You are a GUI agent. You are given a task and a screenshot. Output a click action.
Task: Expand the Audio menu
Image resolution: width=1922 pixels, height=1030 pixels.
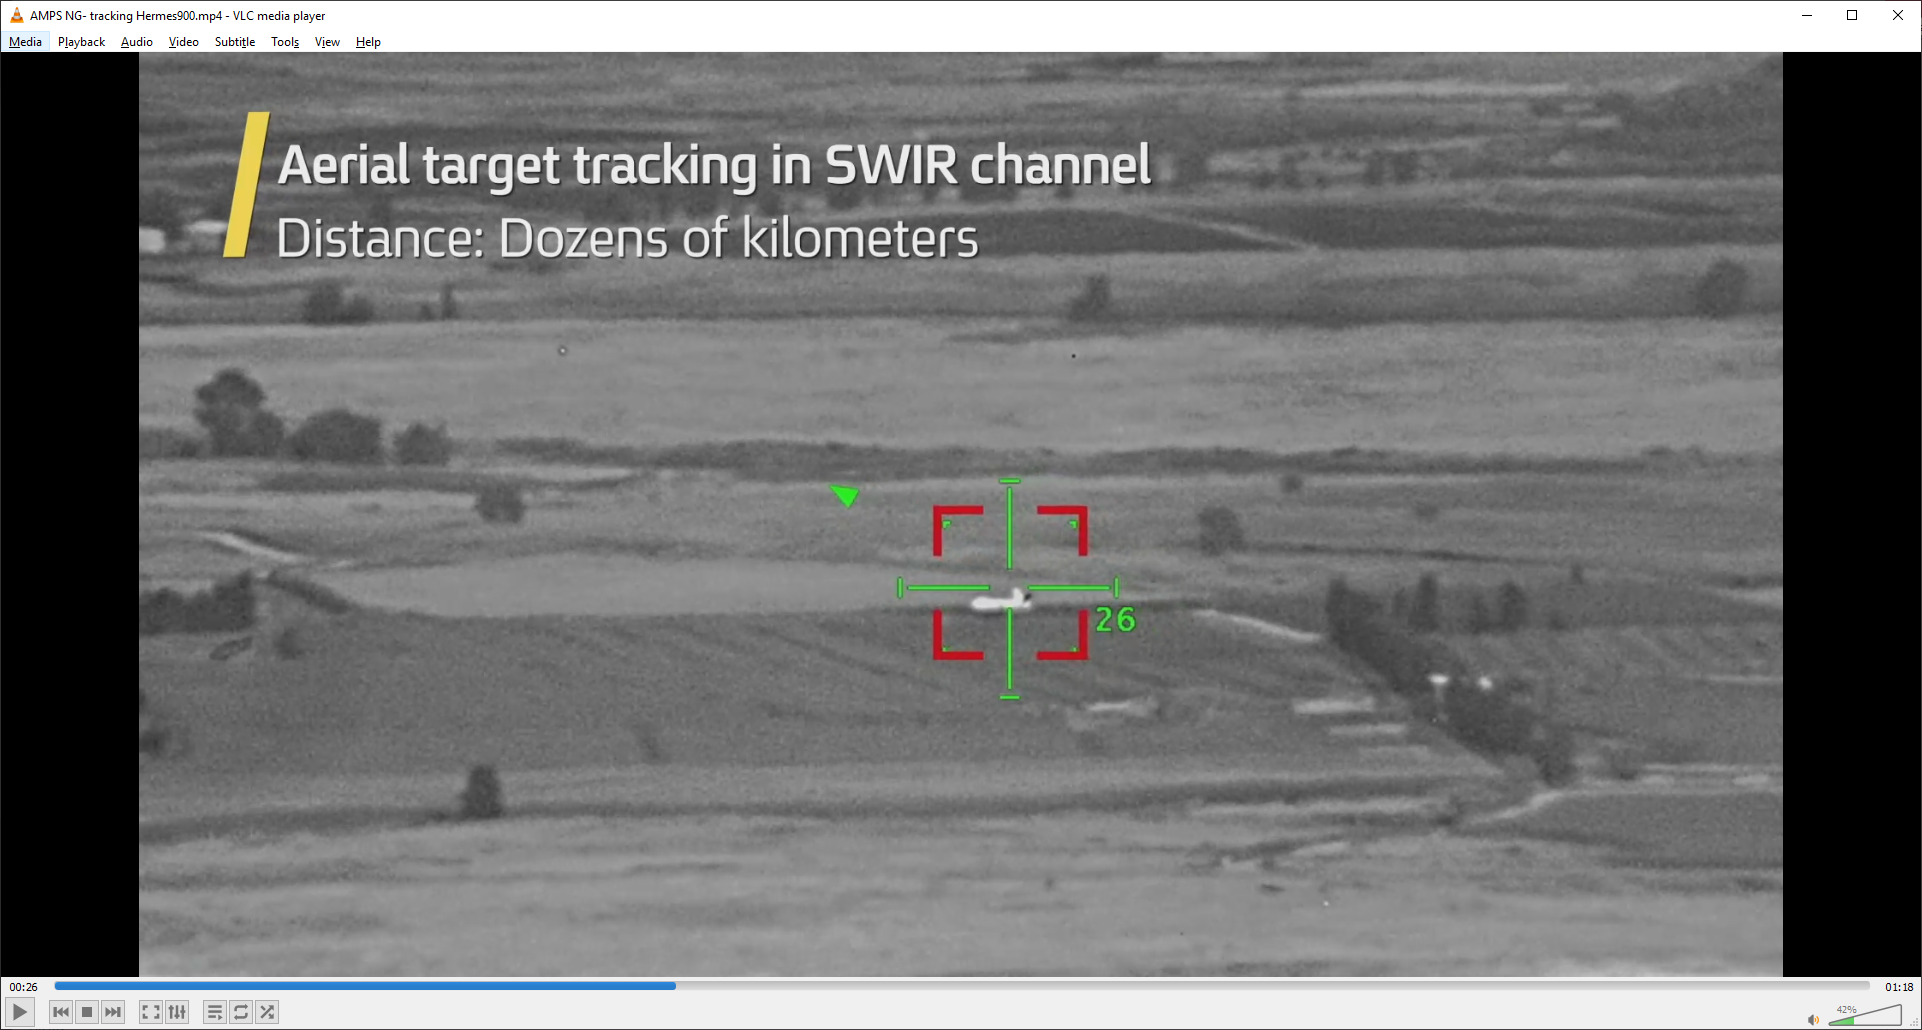pyautogui.click(x=136, y=42)
